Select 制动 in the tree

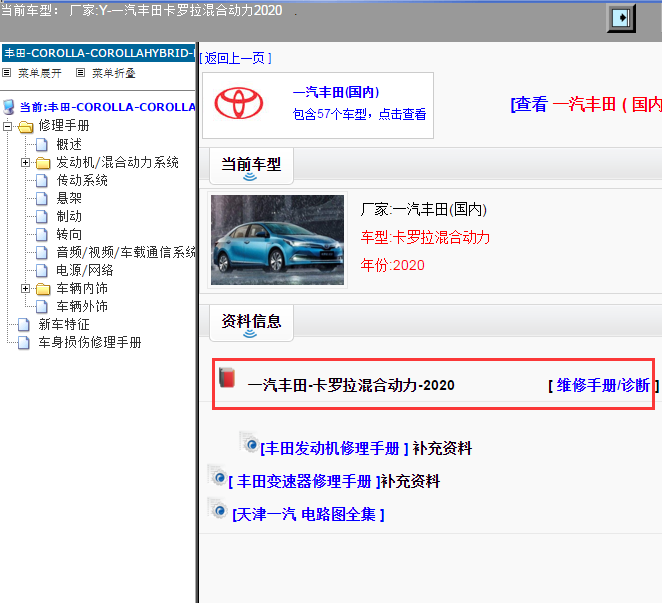pyautogui.click(x=69, y=216)
